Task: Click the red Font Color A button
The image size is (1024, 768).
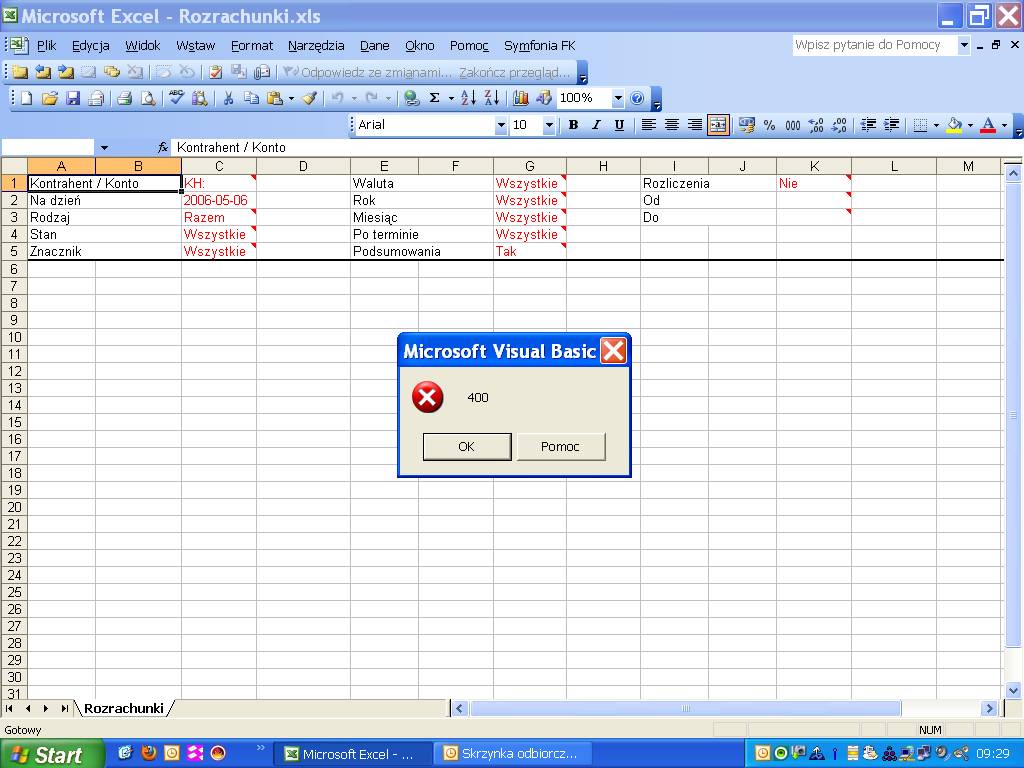Action: pos(989,125)
